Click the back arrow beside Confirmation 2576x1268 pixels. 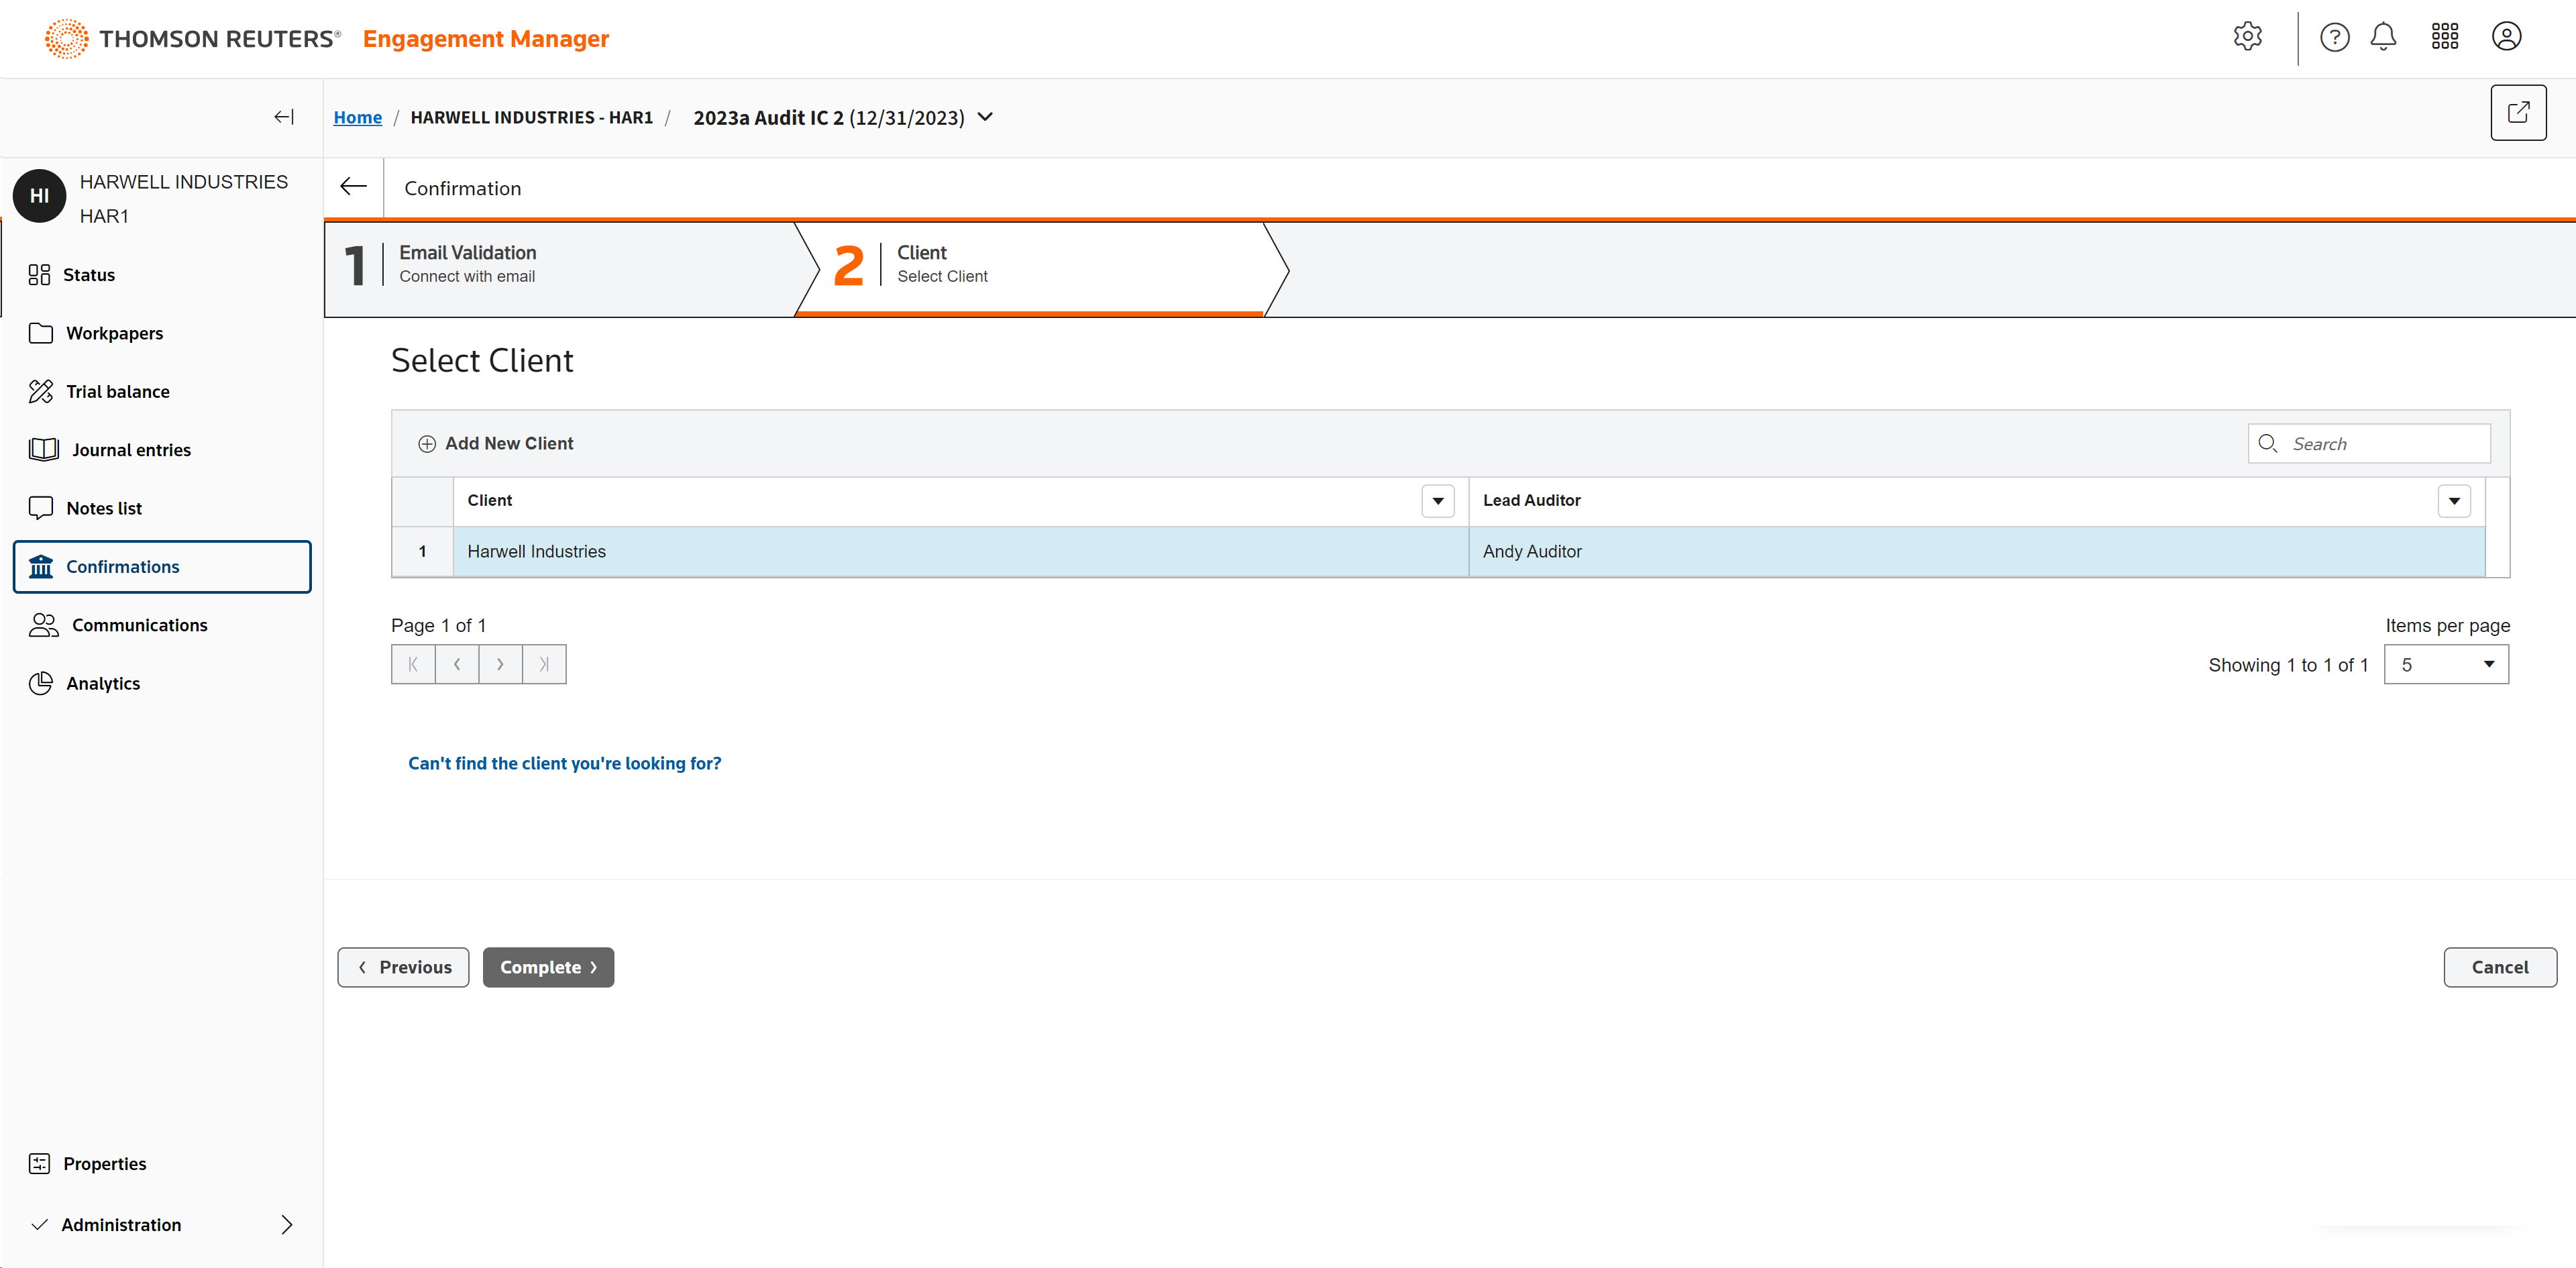(353, 187)
